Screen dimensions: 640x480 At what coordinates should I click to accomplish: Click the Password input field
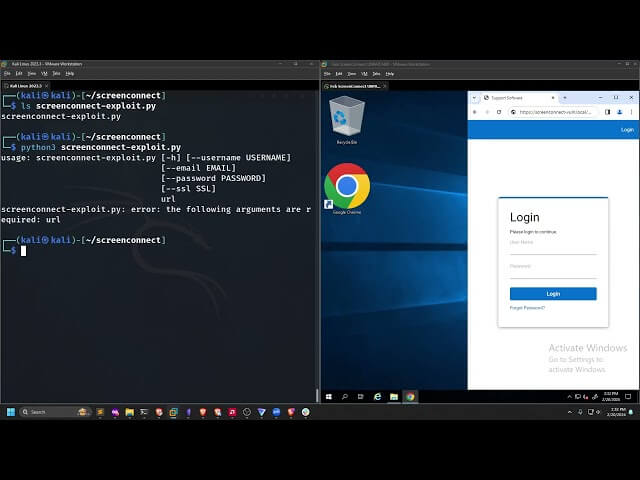553,274
